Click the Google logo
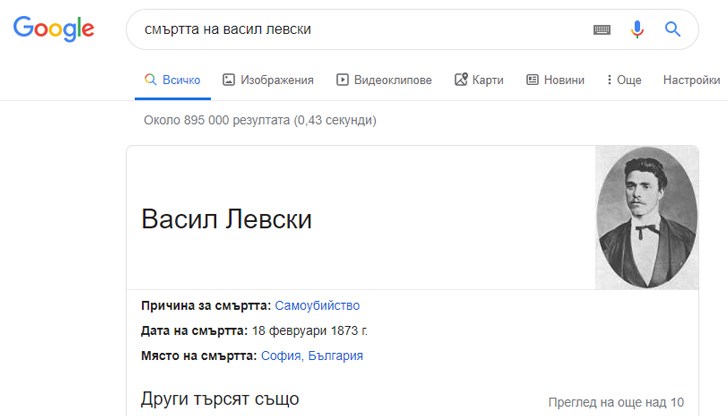 [54, 29]
